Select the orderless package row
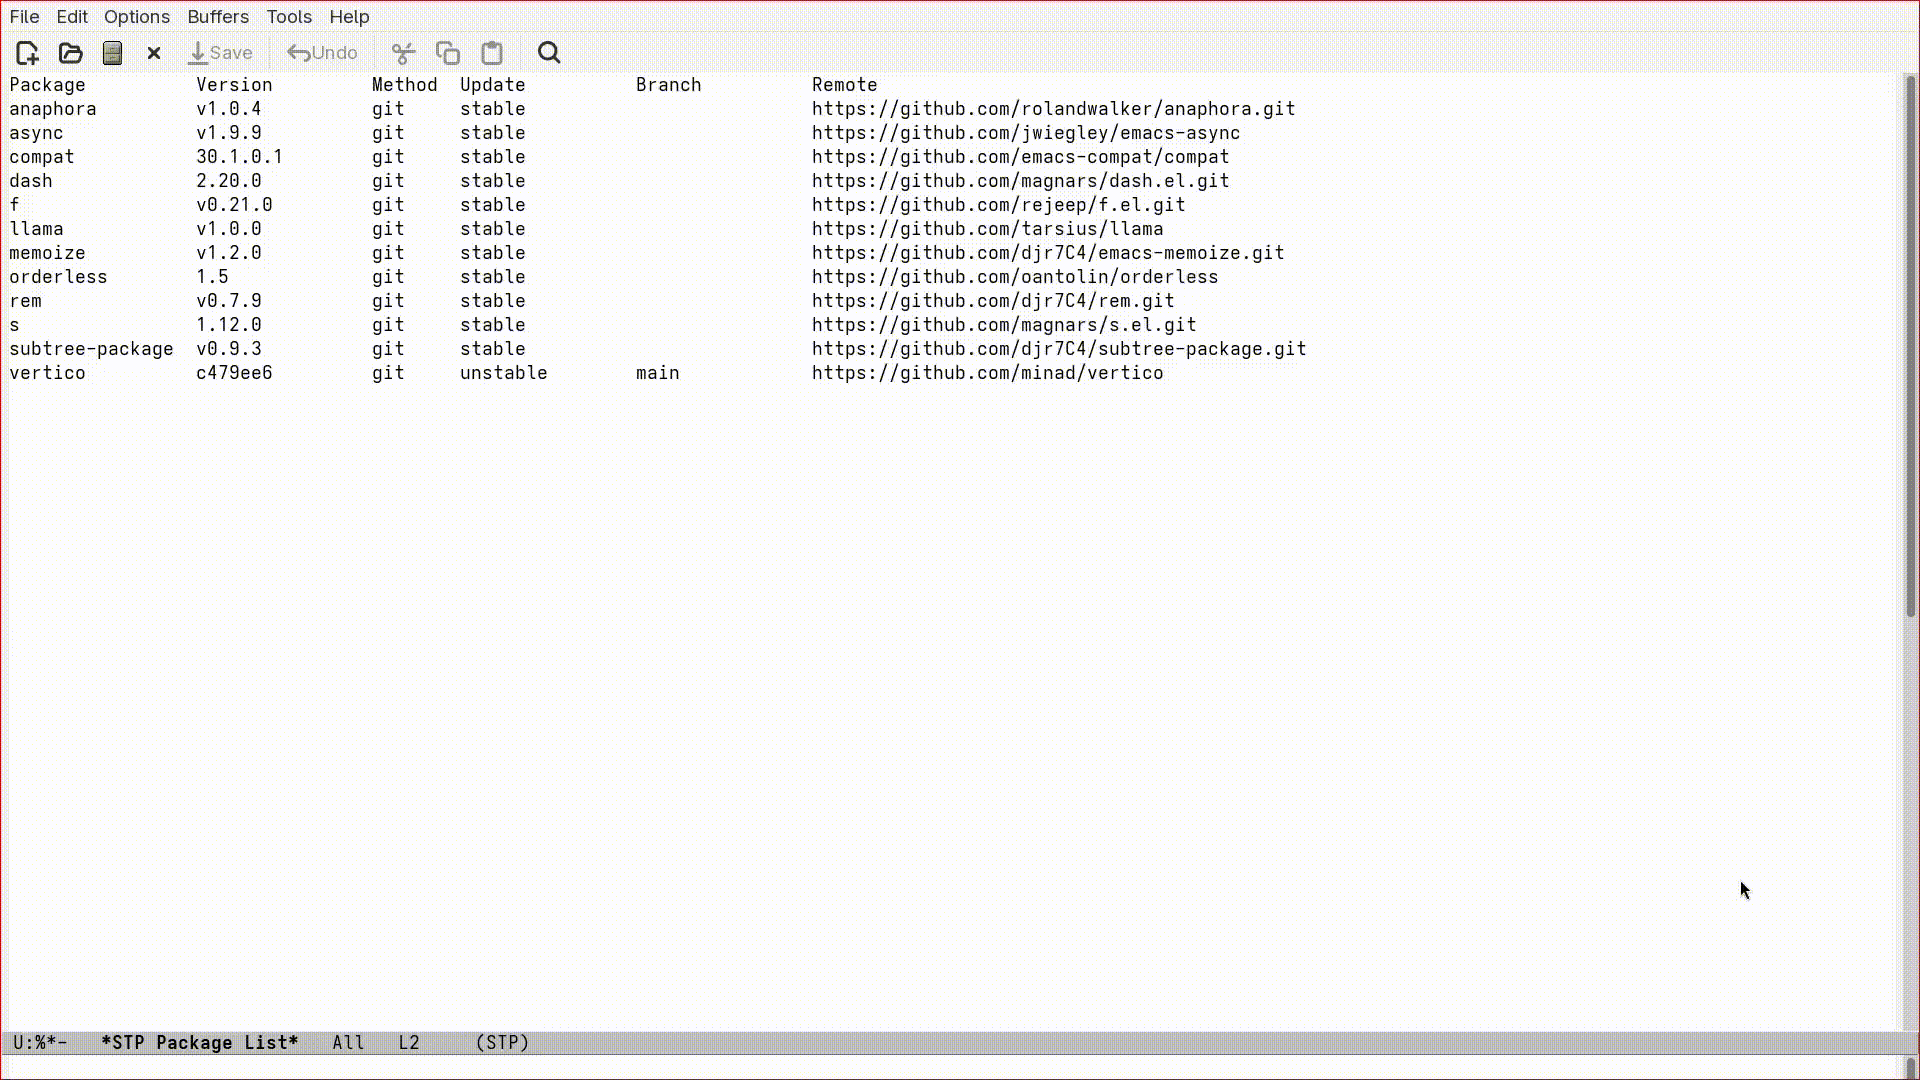Viewport: 1920px width, 1080px height. click(x=58, y=277)
